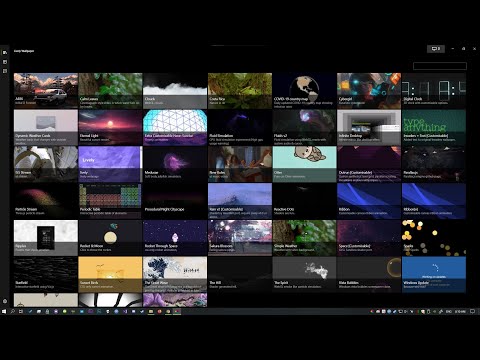Focus the wallpaper search box

pyautogui.click(x=440, y=66)
